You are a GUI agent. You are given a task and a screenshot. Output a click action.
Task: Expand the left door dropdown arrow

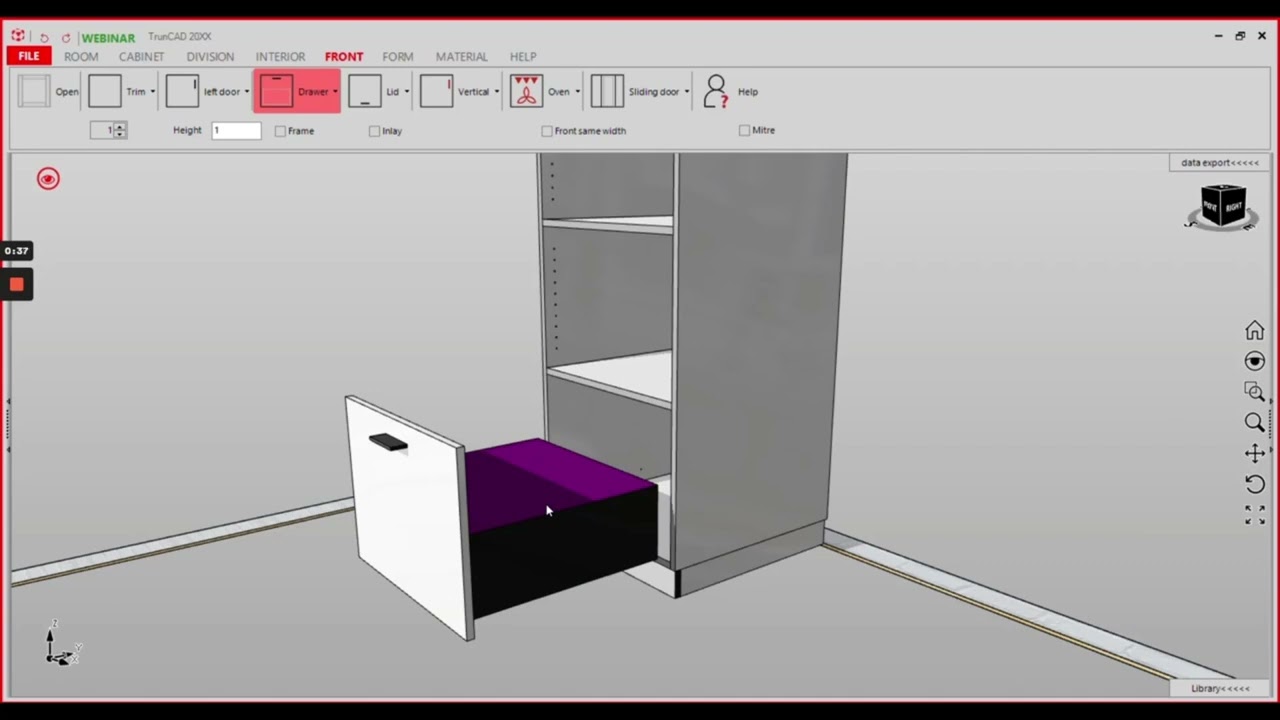(246, 92)
